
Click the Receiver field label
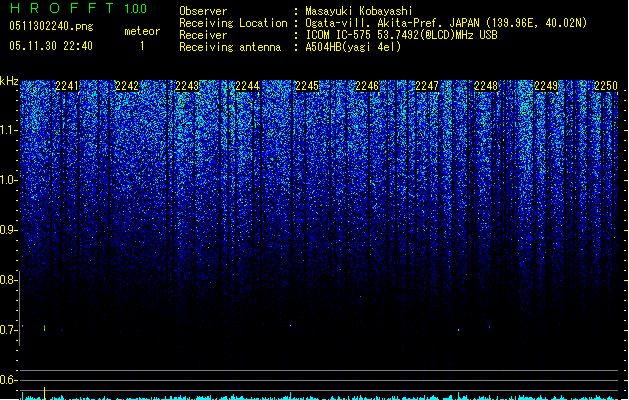pyautogui.click(x=203, y=35)
